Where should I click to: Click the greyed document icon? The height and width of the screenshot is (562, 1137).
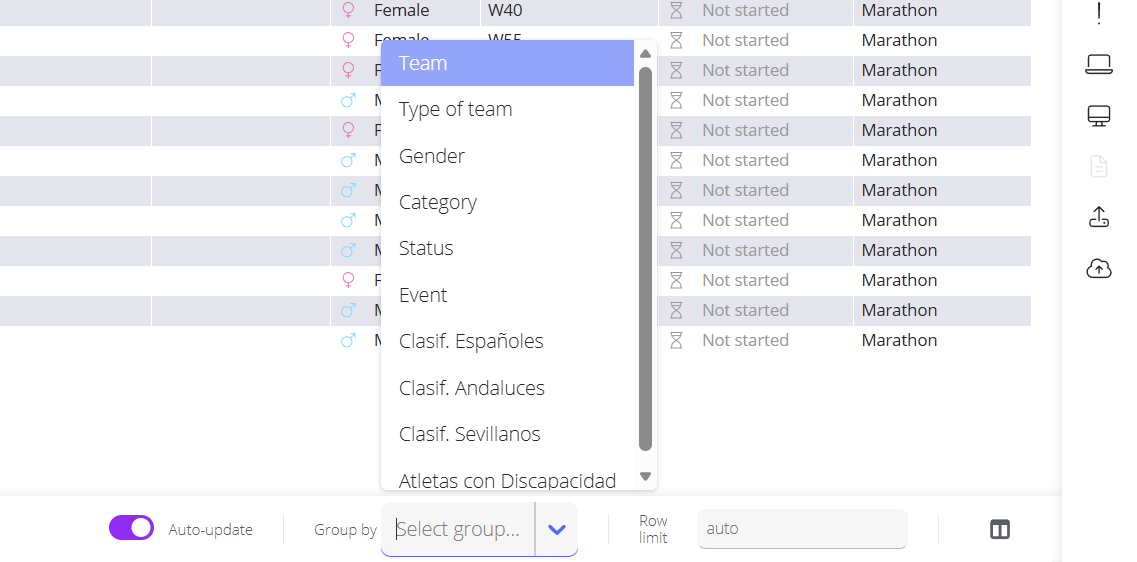pos(1099,166)
